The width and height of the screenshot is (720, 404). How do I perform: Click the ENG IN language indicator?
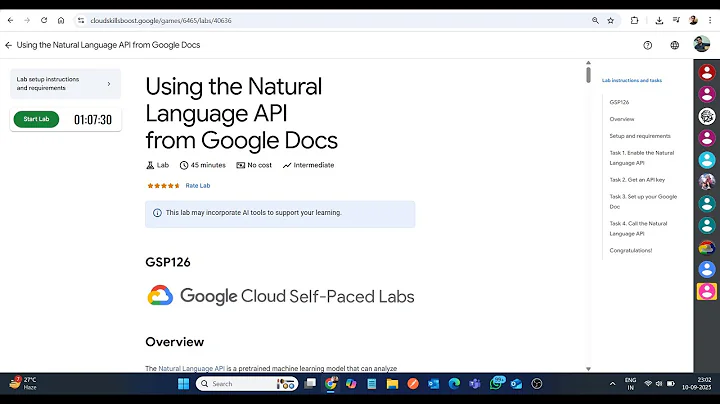630,384
